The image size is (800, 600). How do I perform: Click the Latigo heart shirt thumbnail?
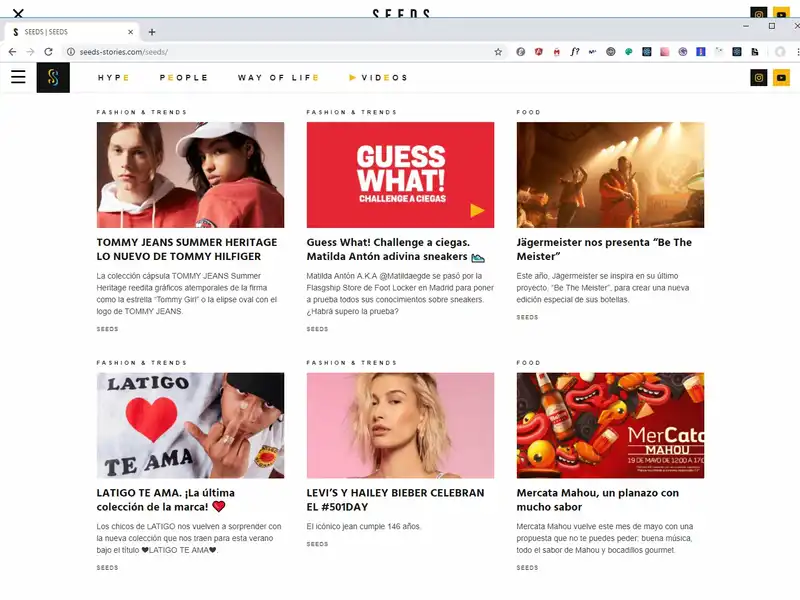[190, 426]
